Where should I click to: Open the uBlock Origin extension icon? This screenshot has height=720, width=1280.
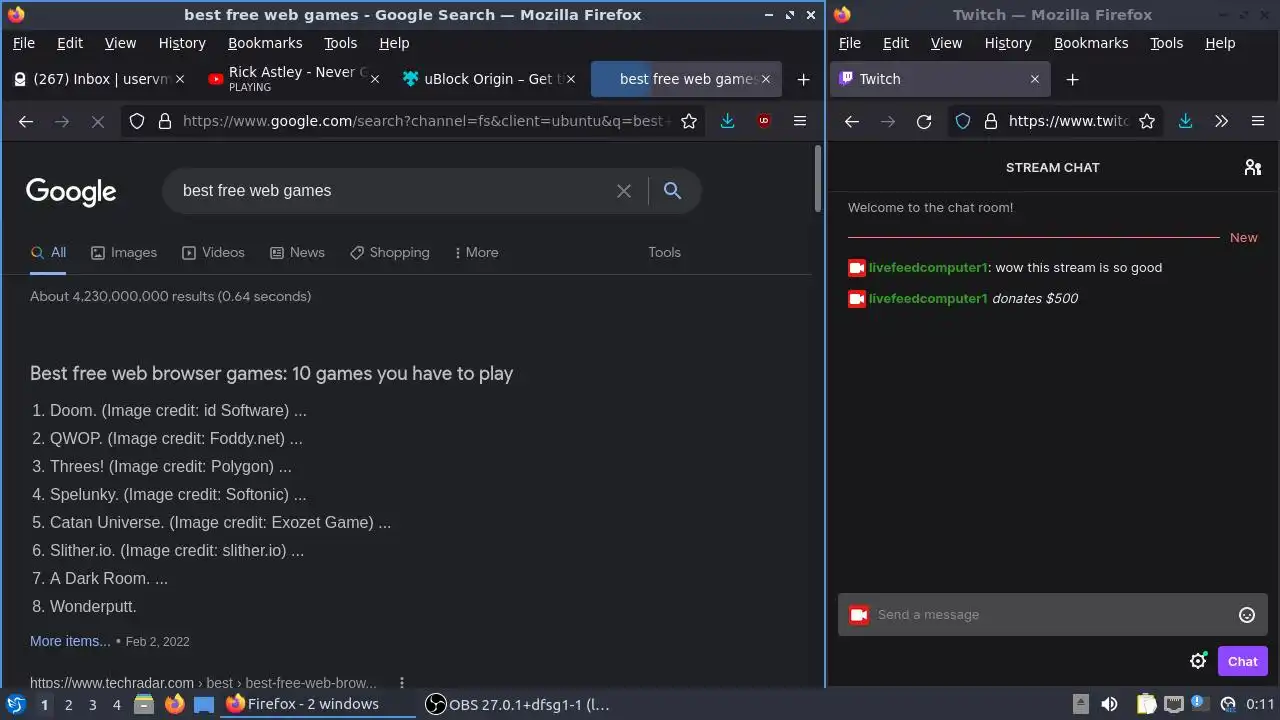tap(764, 121)
